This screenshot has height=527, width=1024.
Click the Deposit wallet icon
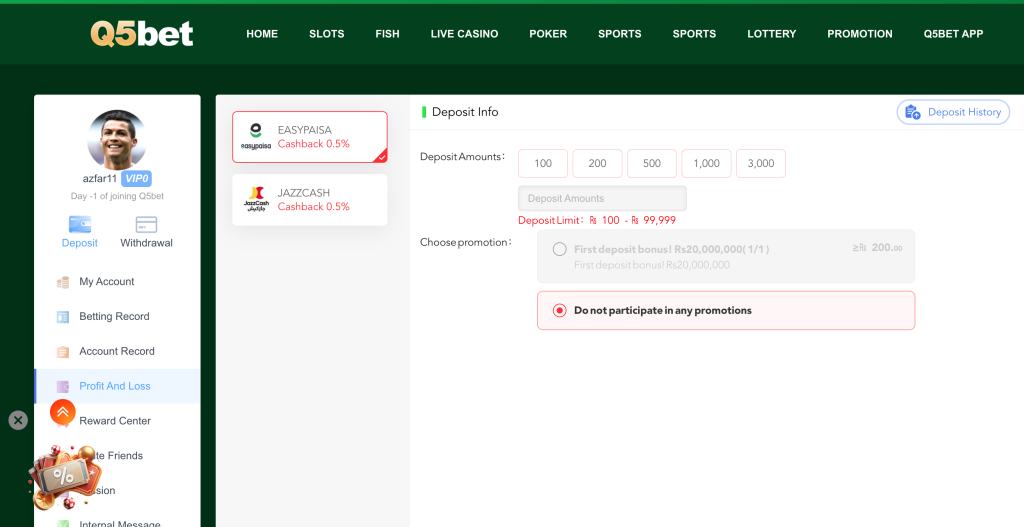pos(80,224)
